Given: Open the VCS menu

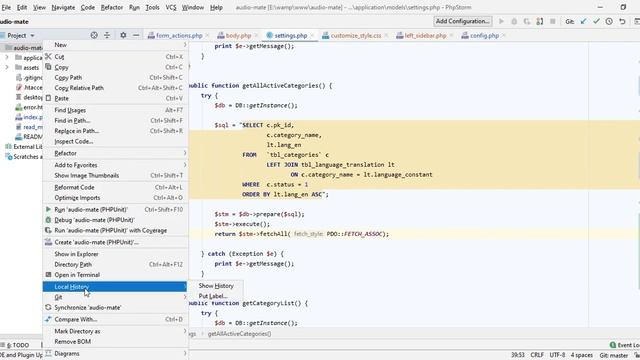Looking at the screenshot, I should tap(171, 7).
